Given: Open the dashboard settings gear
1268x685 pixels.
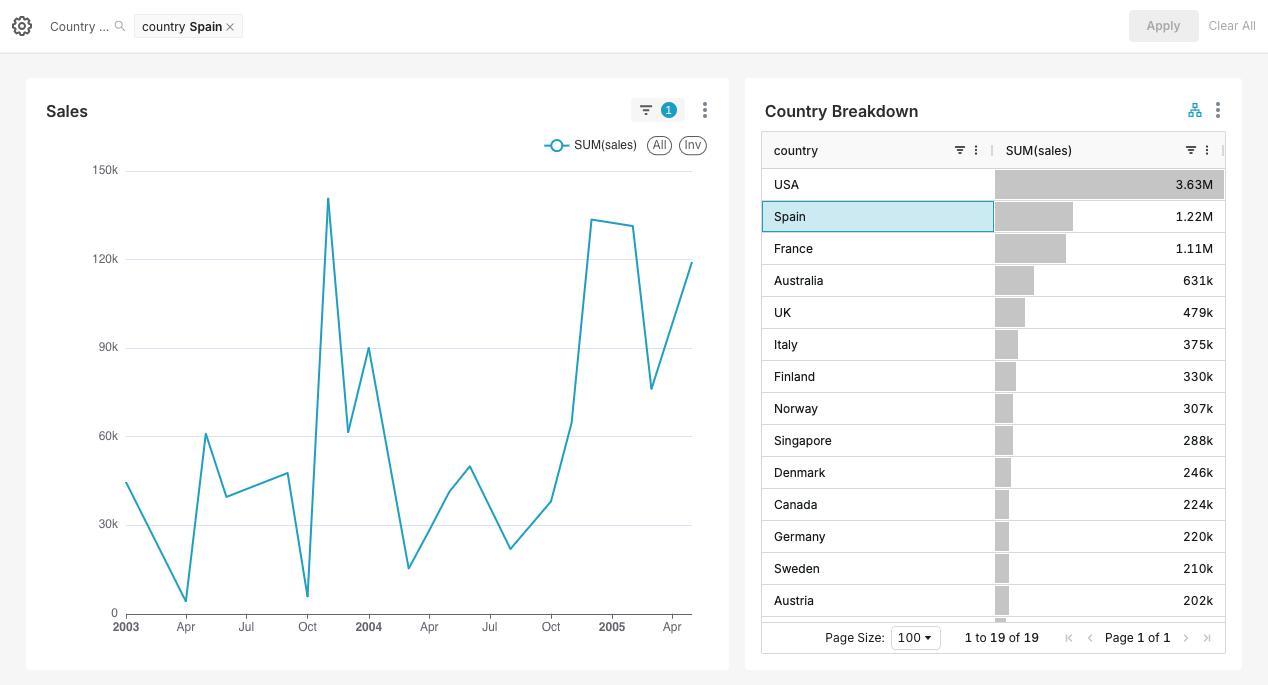Looking at the screenshot, I should click(22, 26).
